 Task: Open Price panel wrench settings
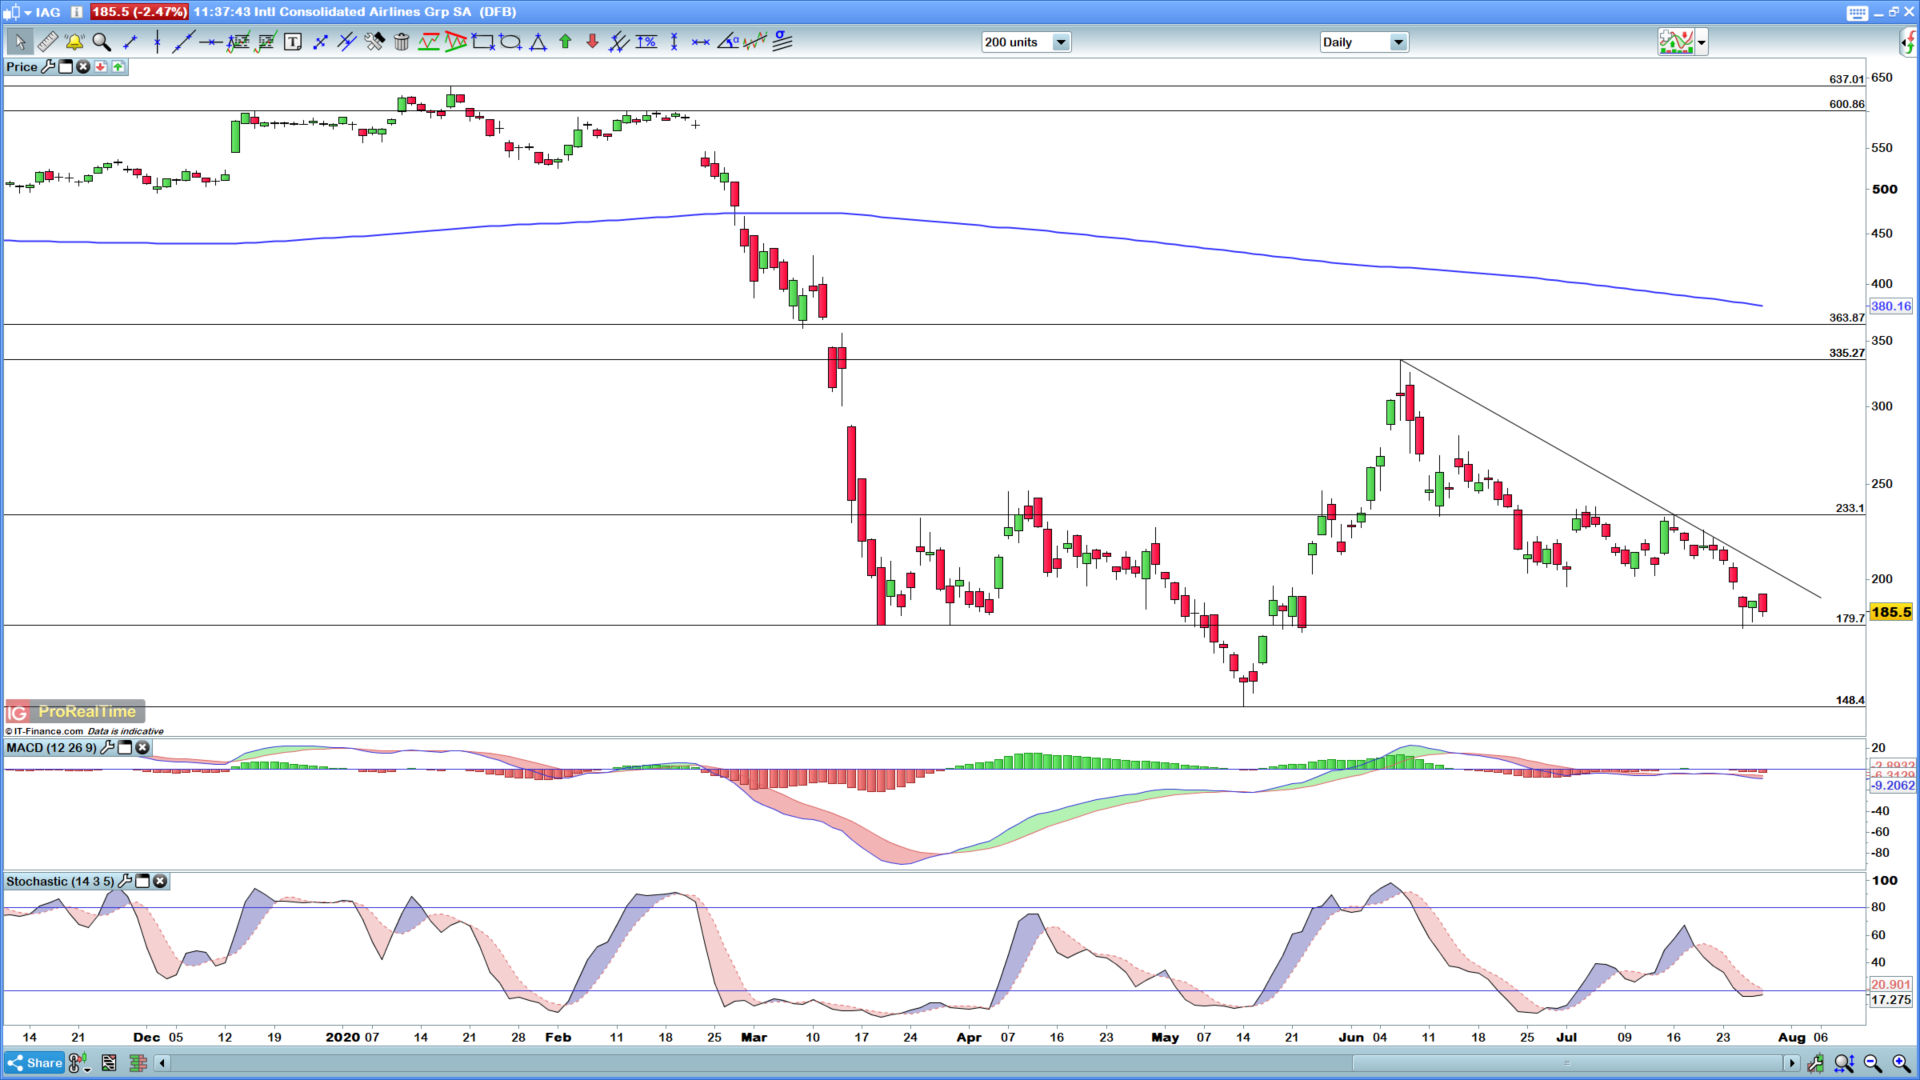tap(48, 67)
